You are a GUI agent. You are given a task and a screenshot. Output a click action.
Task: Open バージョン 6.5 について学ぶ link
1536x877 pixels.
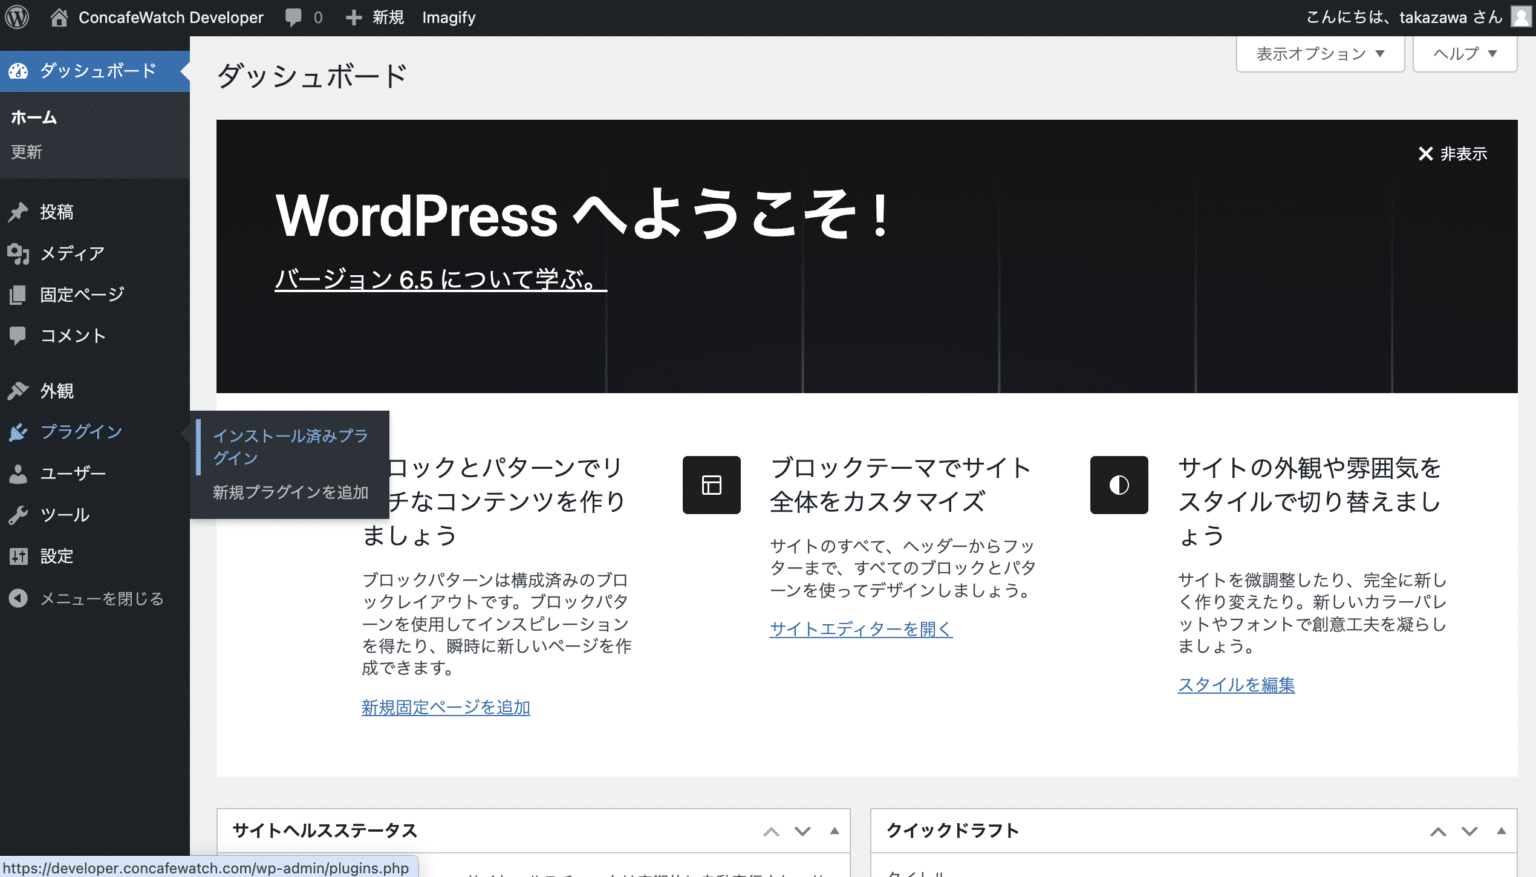(x=440, y=279)
